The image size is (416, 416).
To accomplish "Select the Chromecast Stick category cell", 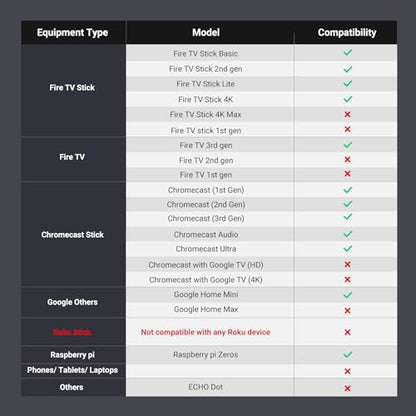I will [73, 234].
